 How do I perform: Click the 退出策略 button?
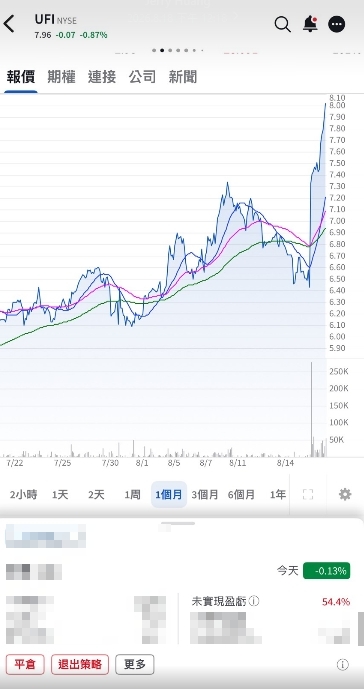80,664
